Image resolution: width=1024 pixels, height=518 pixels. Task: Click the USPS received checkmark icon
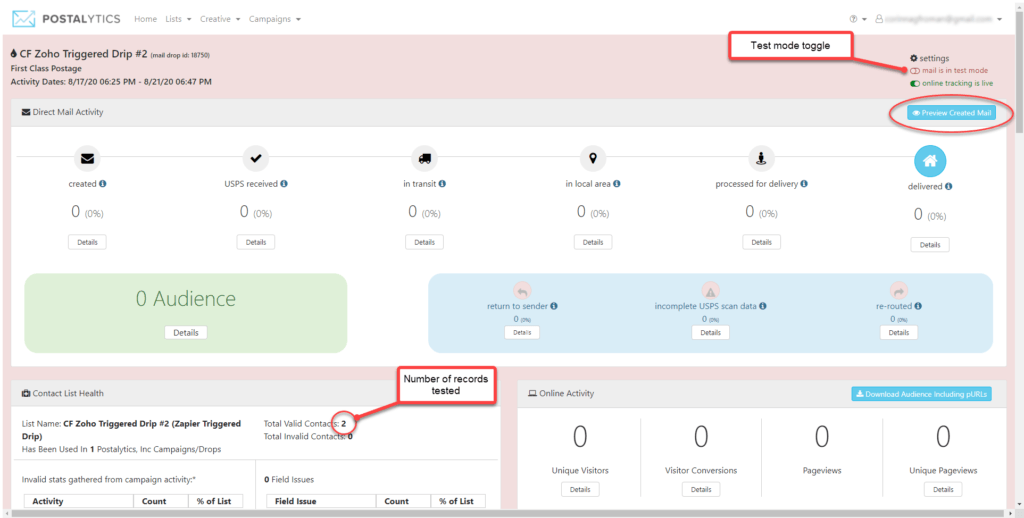point(255,158)
